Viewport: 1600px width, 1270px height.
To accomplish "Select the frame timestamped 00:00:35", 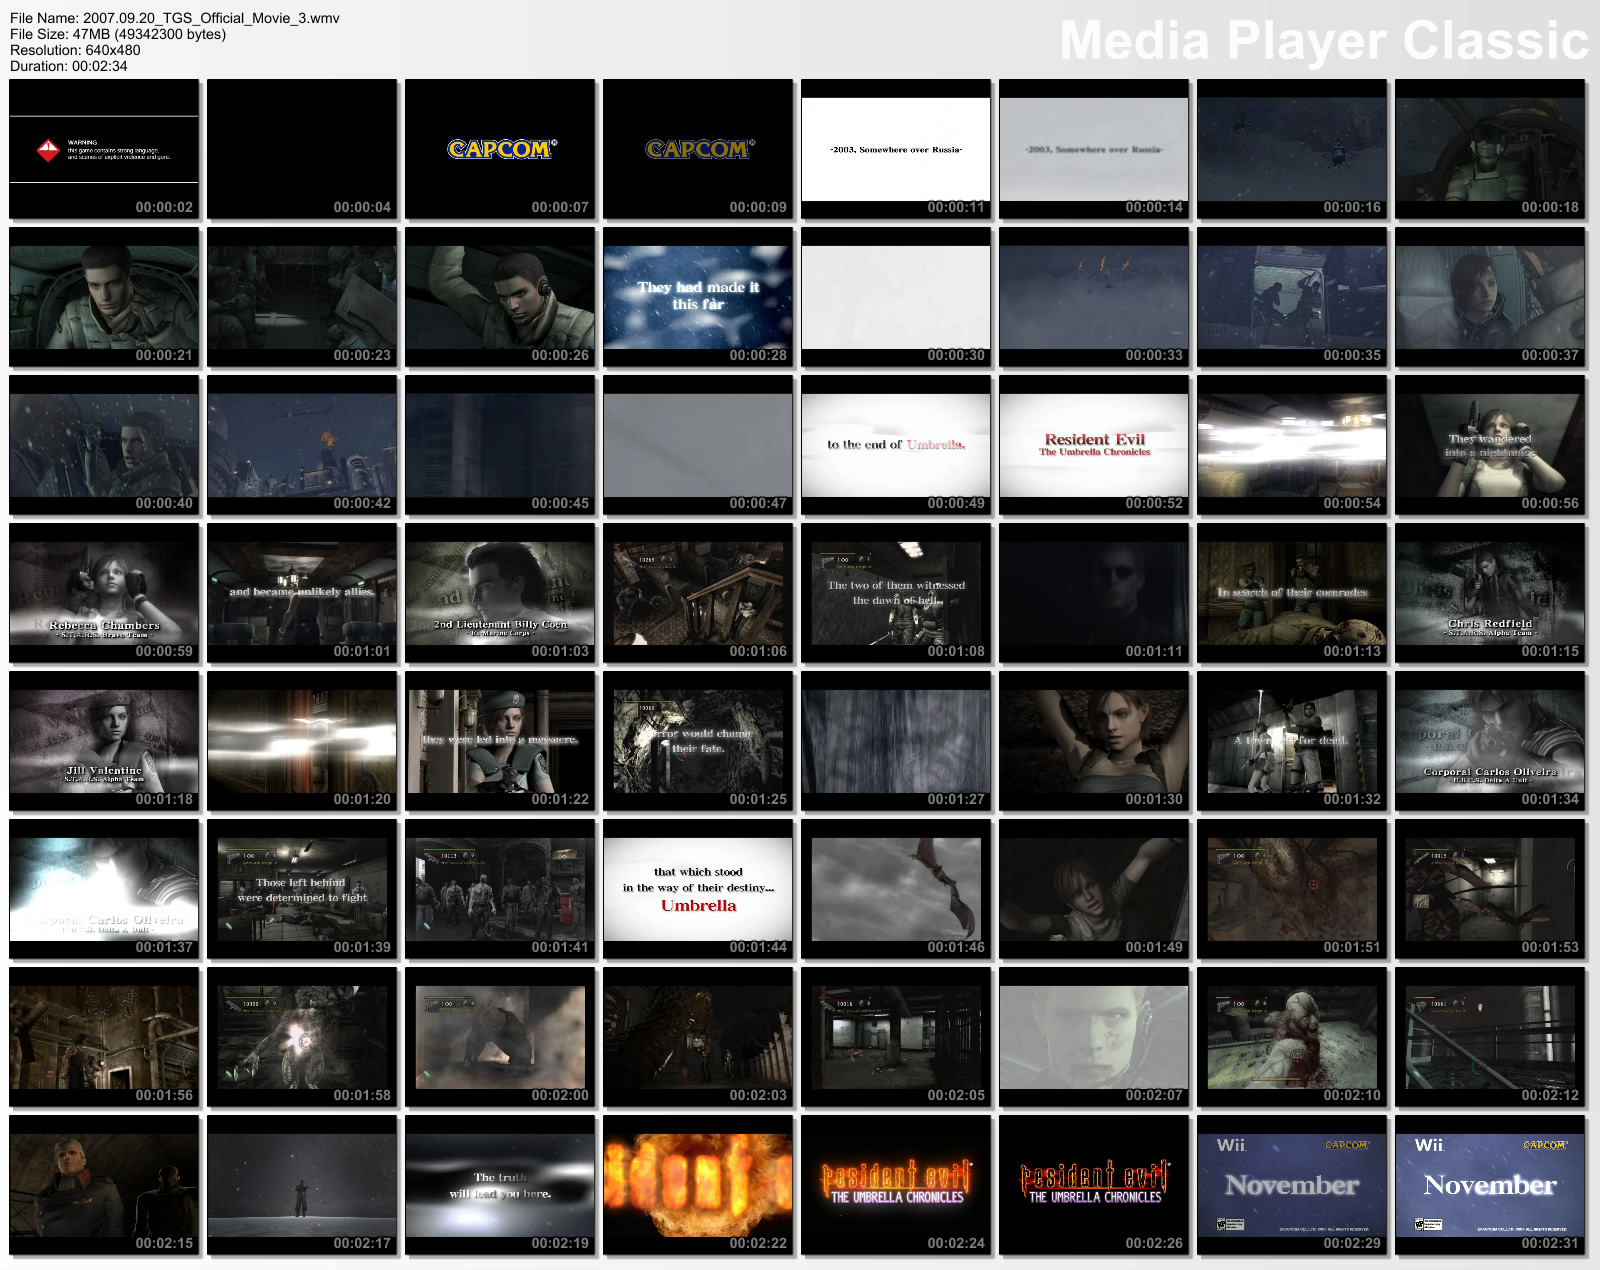I will 1292,297.
